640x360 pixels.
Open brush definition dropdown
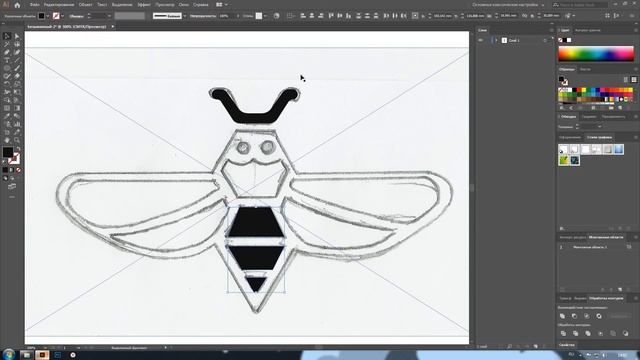184,16
